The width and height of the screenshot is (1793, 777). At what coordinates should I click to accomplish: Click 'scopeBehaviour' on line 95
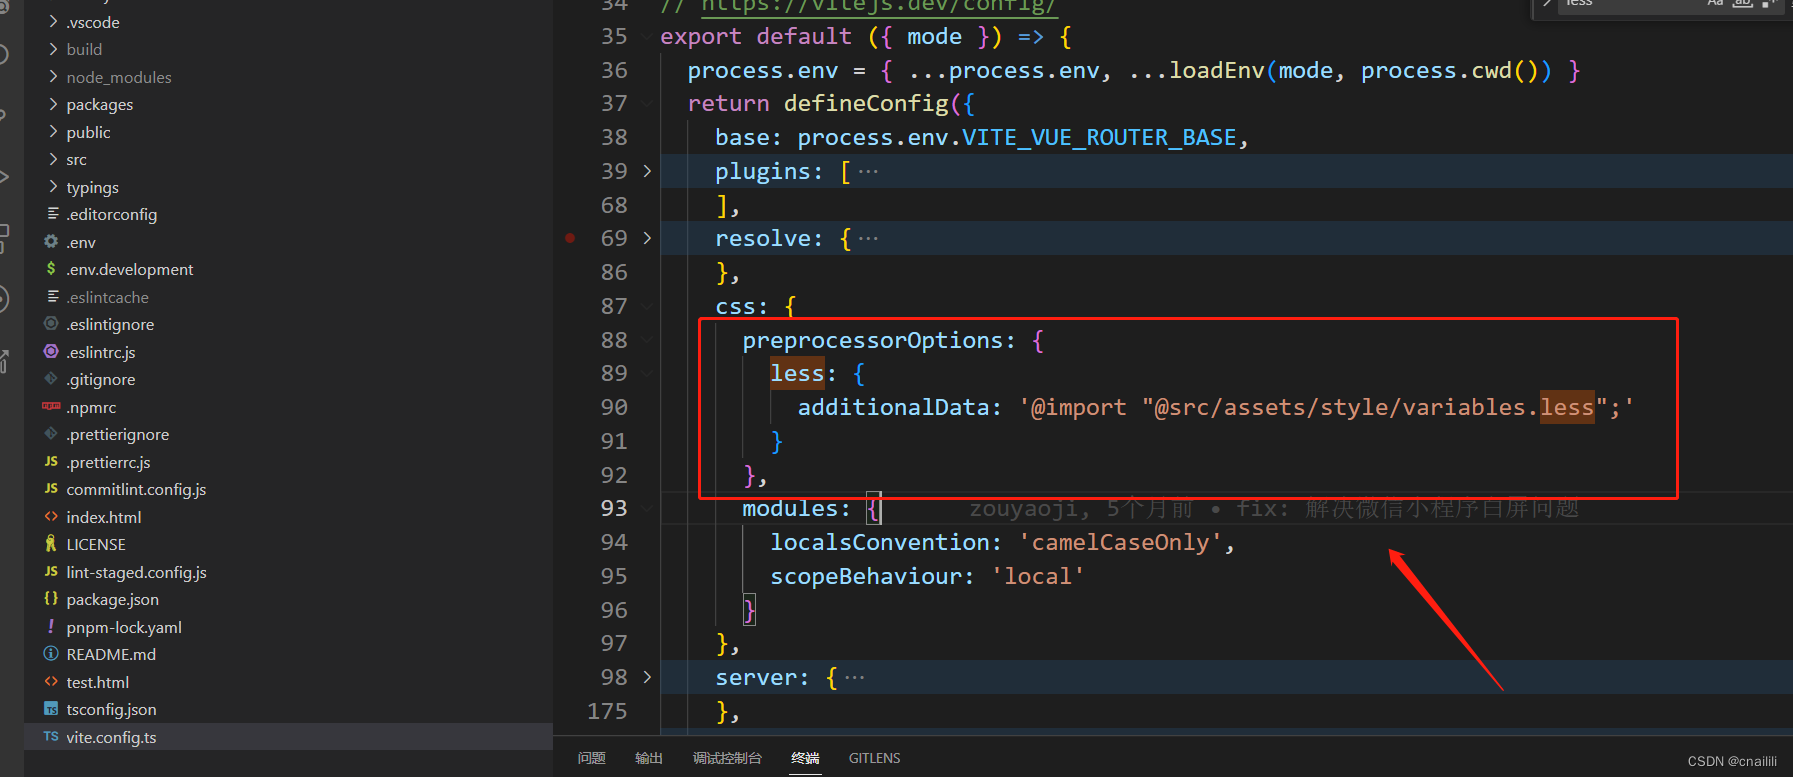point(866,576)
